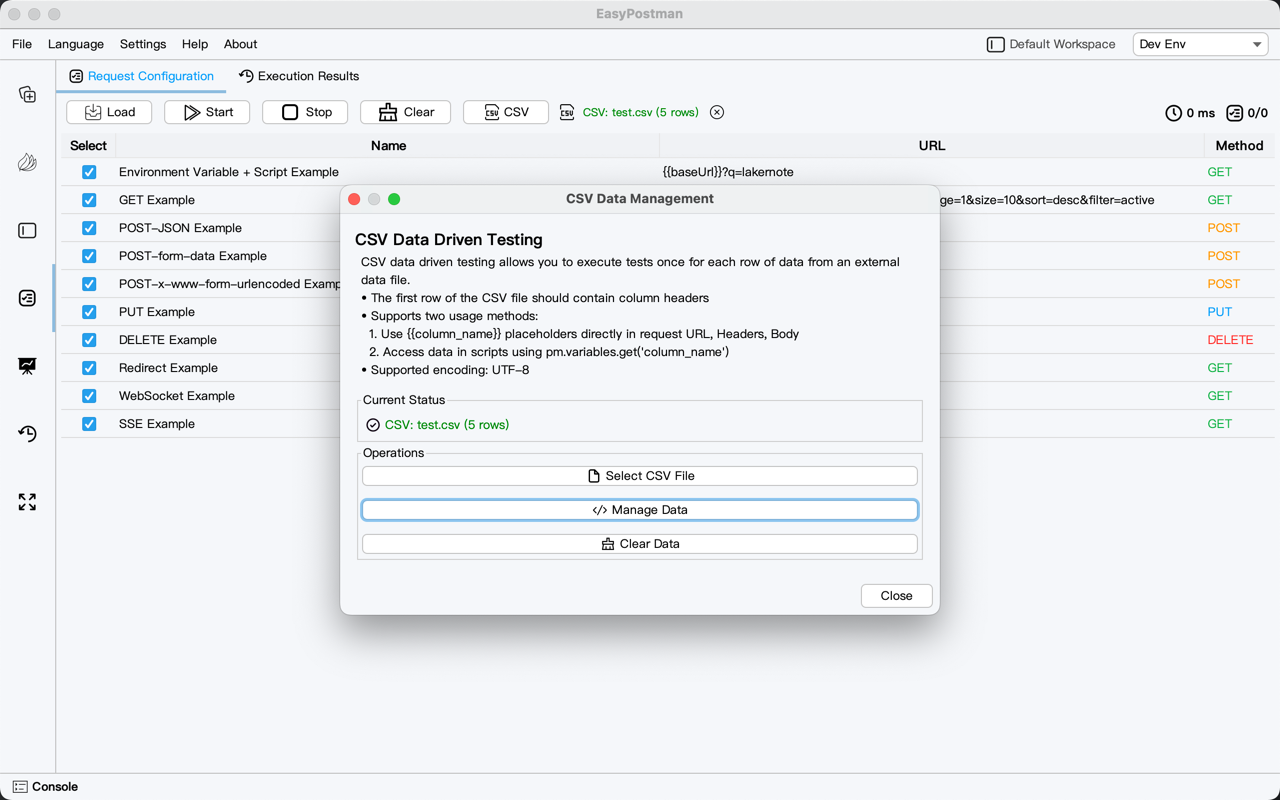Click the Select column header
Image resolution: width=1280 pixels, height=800 pixels.
click(x=88, y=146)
